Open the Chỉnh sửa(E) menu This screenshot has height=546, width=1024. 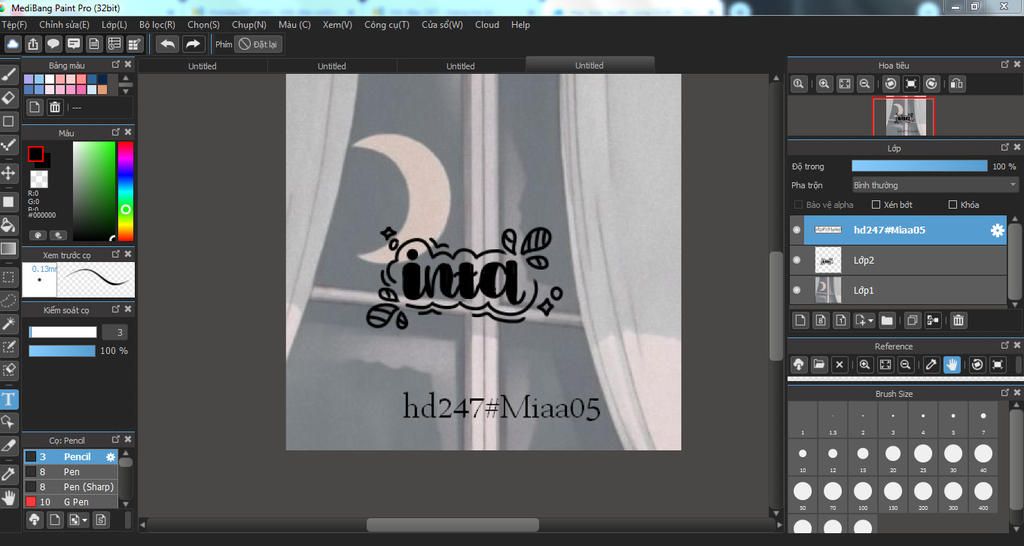pos(64,25)
